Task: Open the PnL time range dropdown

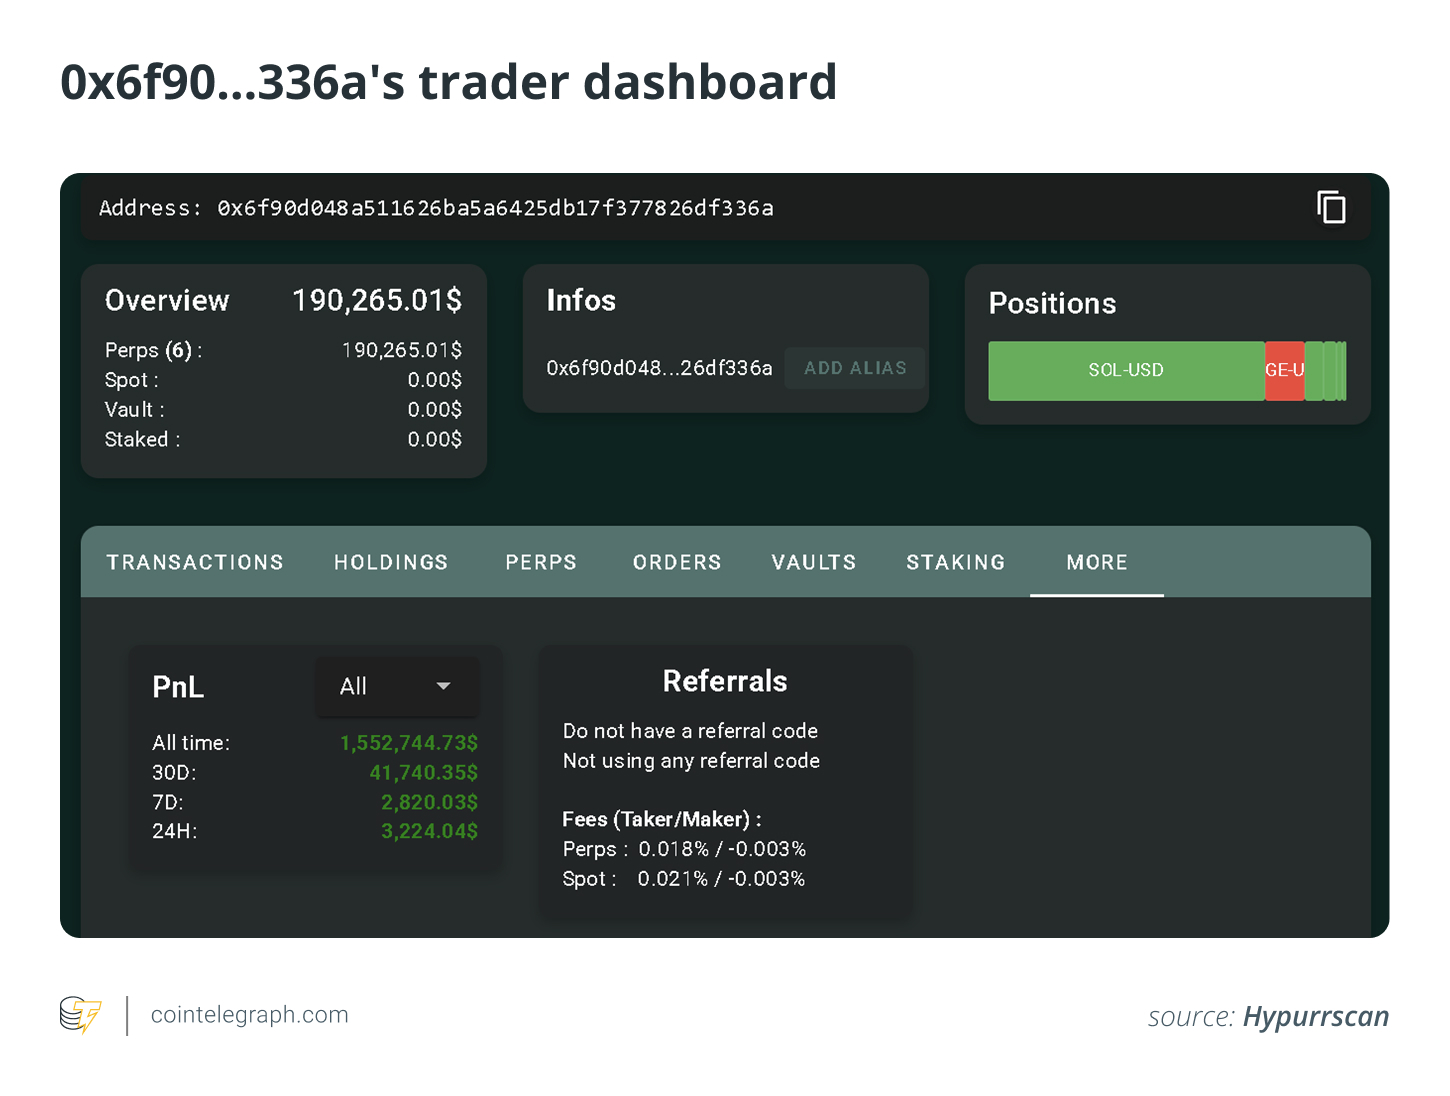Action: pyautogui.click(x=396, y=687)
